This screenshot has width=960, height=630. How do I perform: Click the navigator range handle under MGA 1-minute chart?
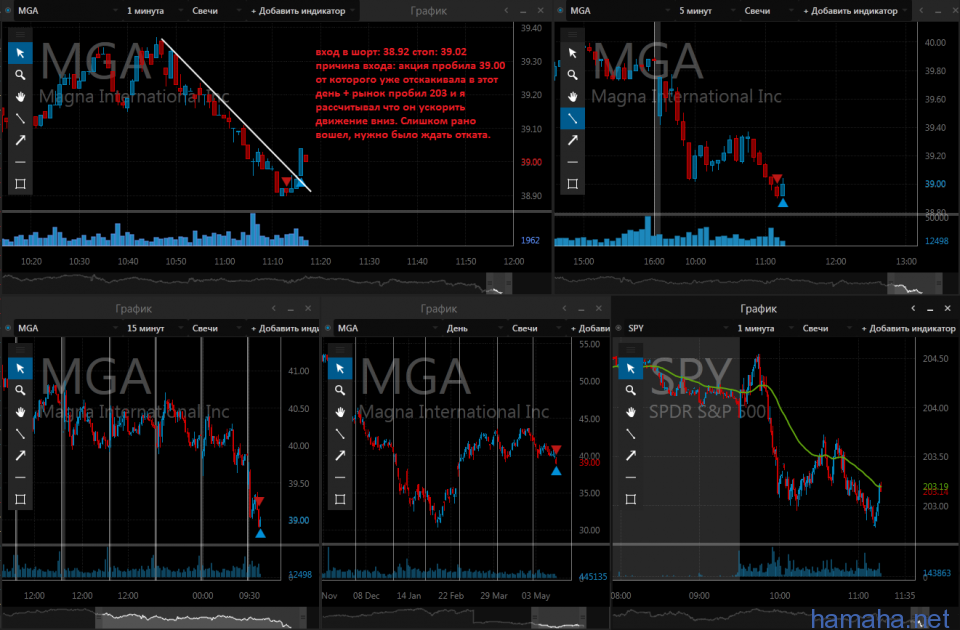(x=499, y=283)
